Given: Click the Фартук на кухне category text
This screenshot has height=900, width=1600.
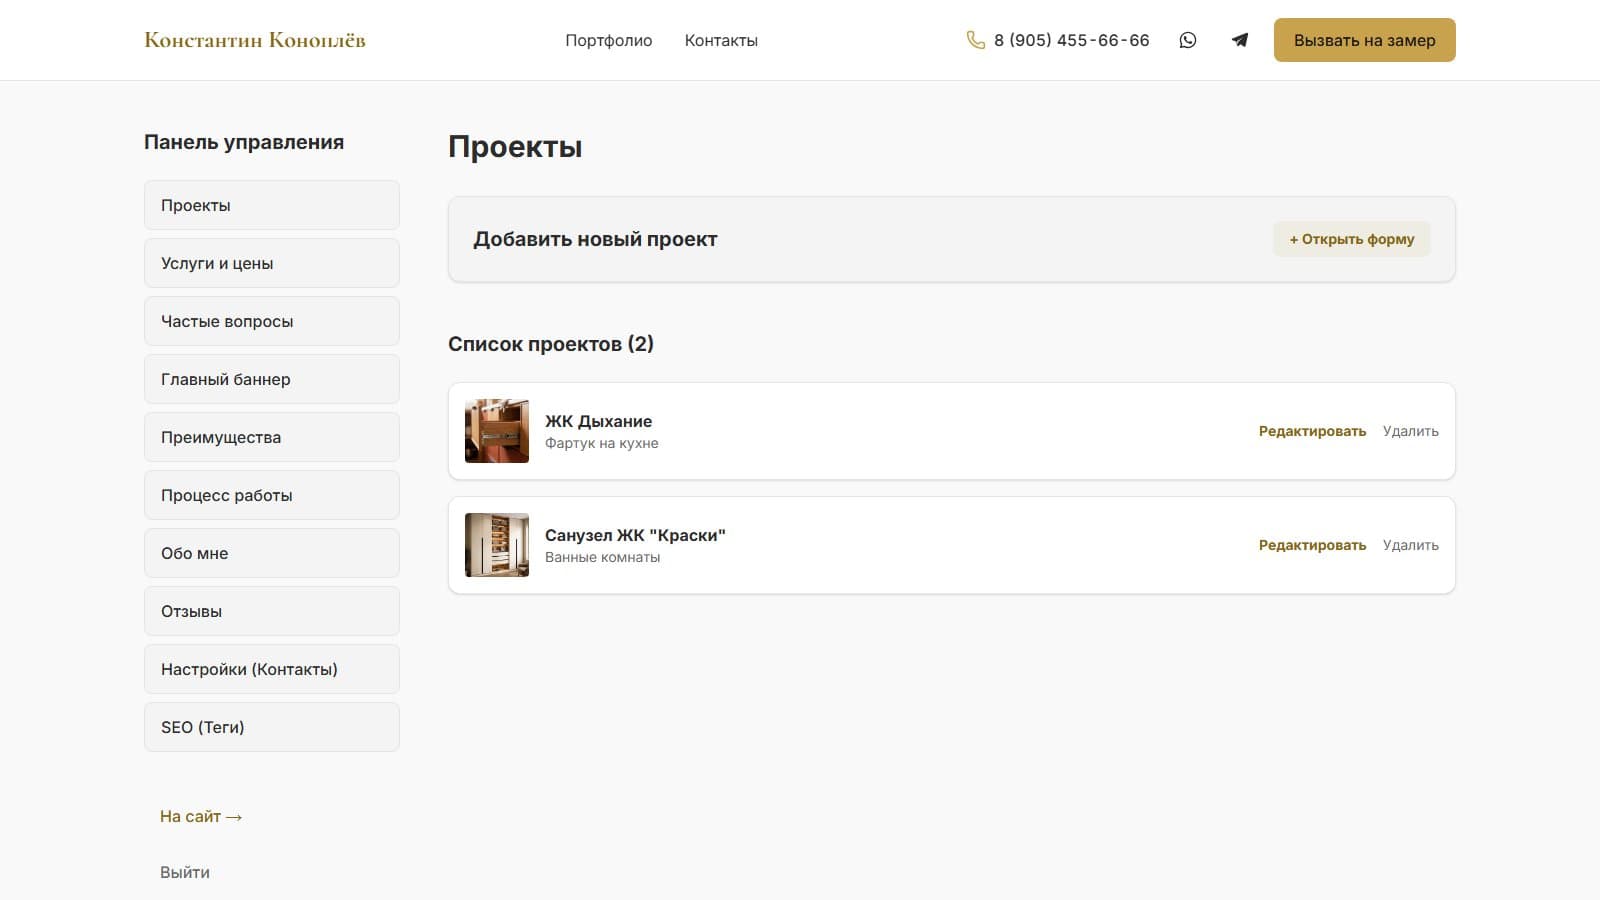Looking at the screenshot, I should coord(602,443).
